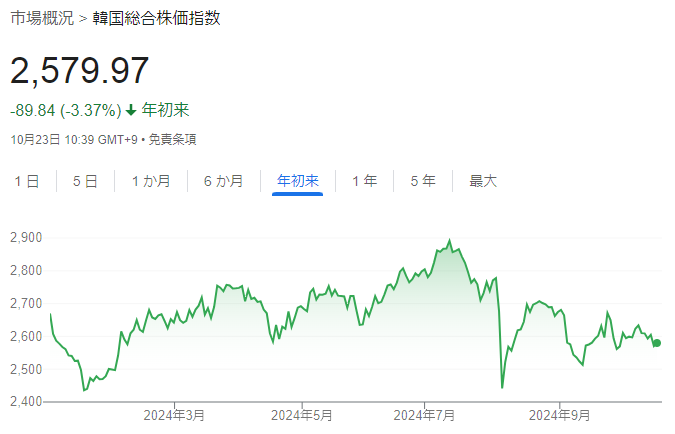Viewport: 675px width, 434px height.
Task: Switch to the 5日 range tab
Action: click(85, 181)
